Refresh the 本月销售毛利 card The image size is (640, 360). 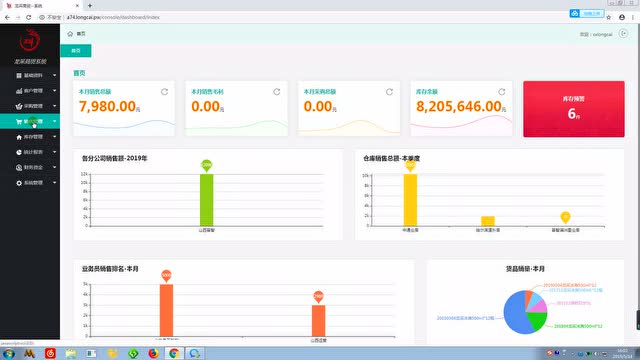tap(277, 92)
